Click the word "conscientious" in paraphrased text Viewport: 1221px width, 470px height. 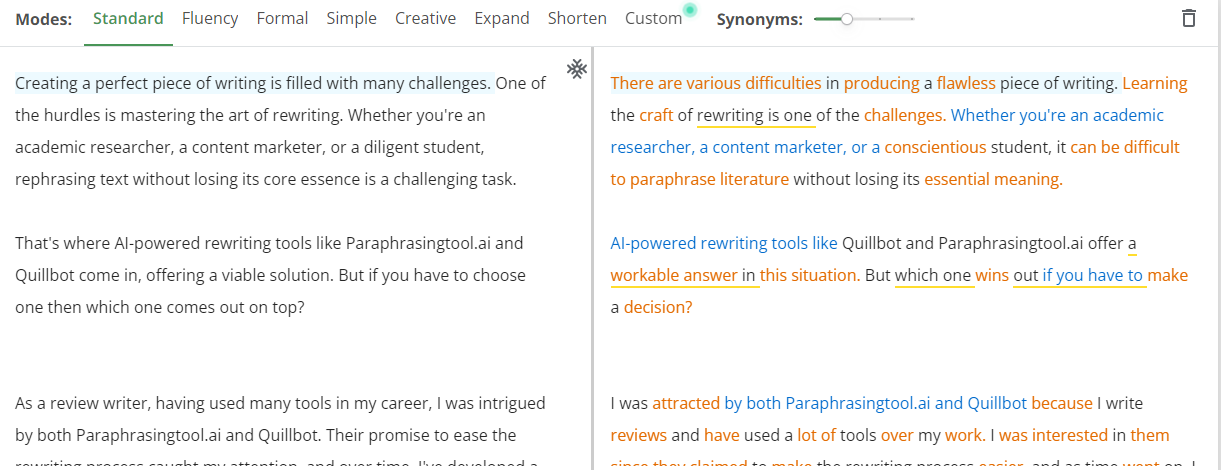[x=935, y=147]
